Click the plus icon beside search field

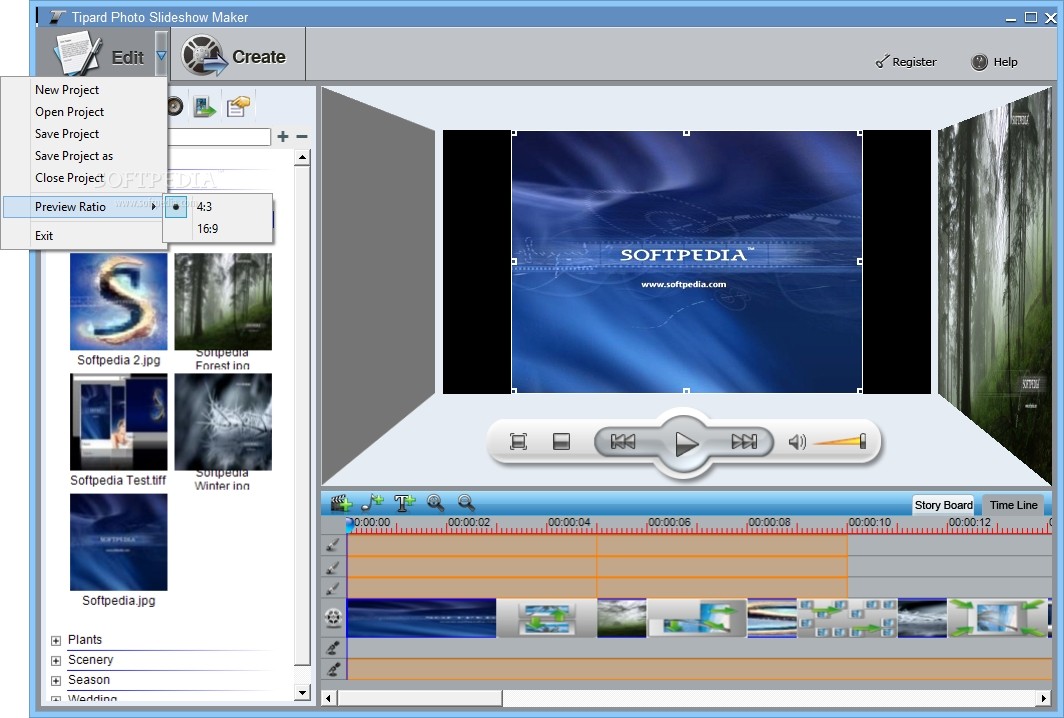pos(283,137)
